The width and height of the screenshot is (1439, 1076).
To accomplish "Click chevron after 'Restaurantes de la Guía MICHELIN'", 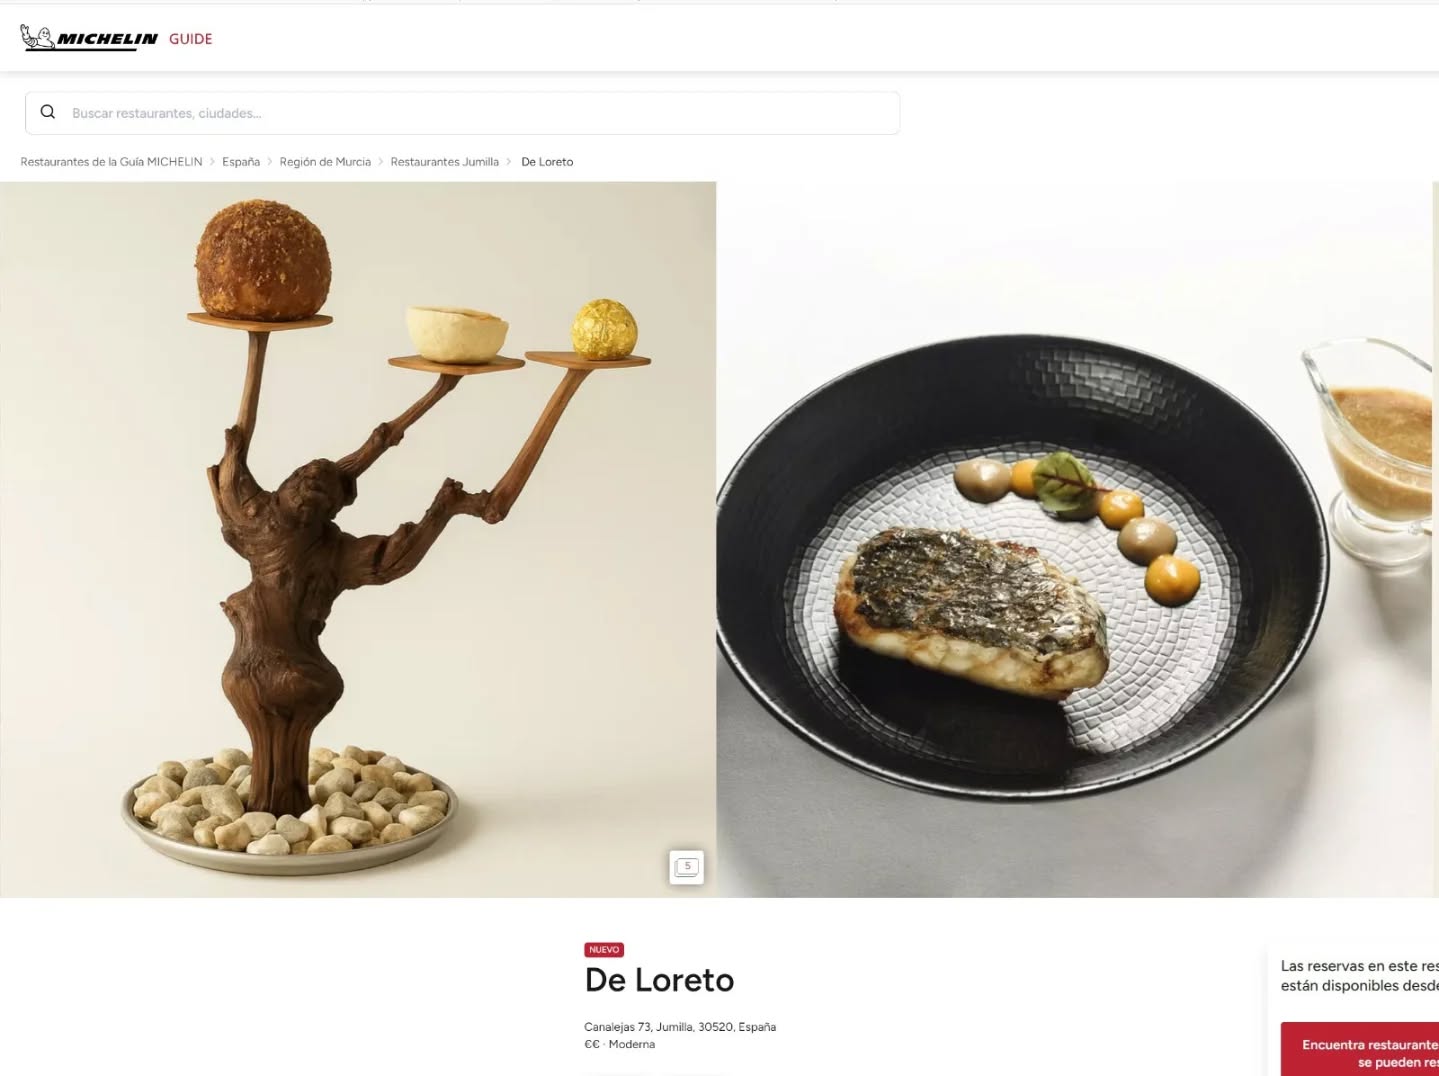I will coord(212,162).
